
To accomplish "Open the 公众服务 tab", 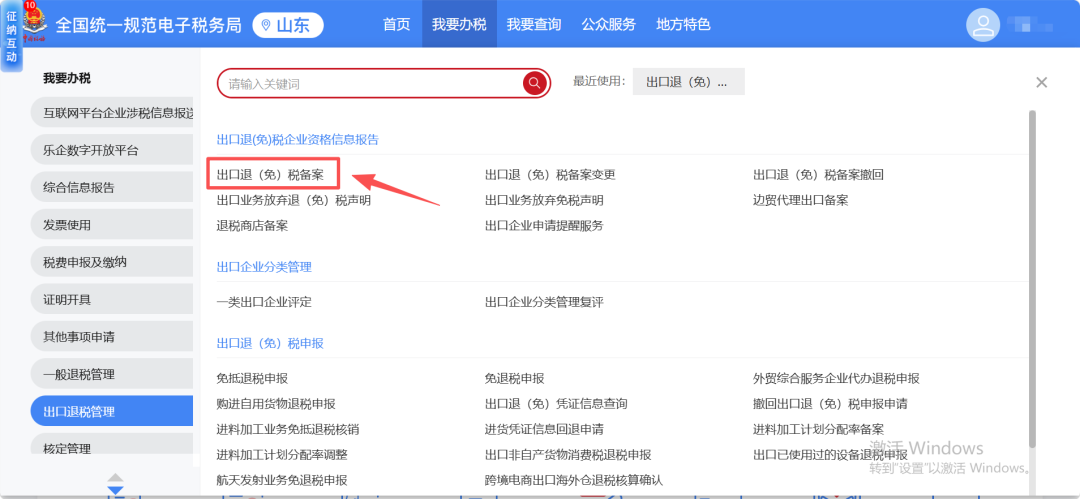I will tap(608, 24).
